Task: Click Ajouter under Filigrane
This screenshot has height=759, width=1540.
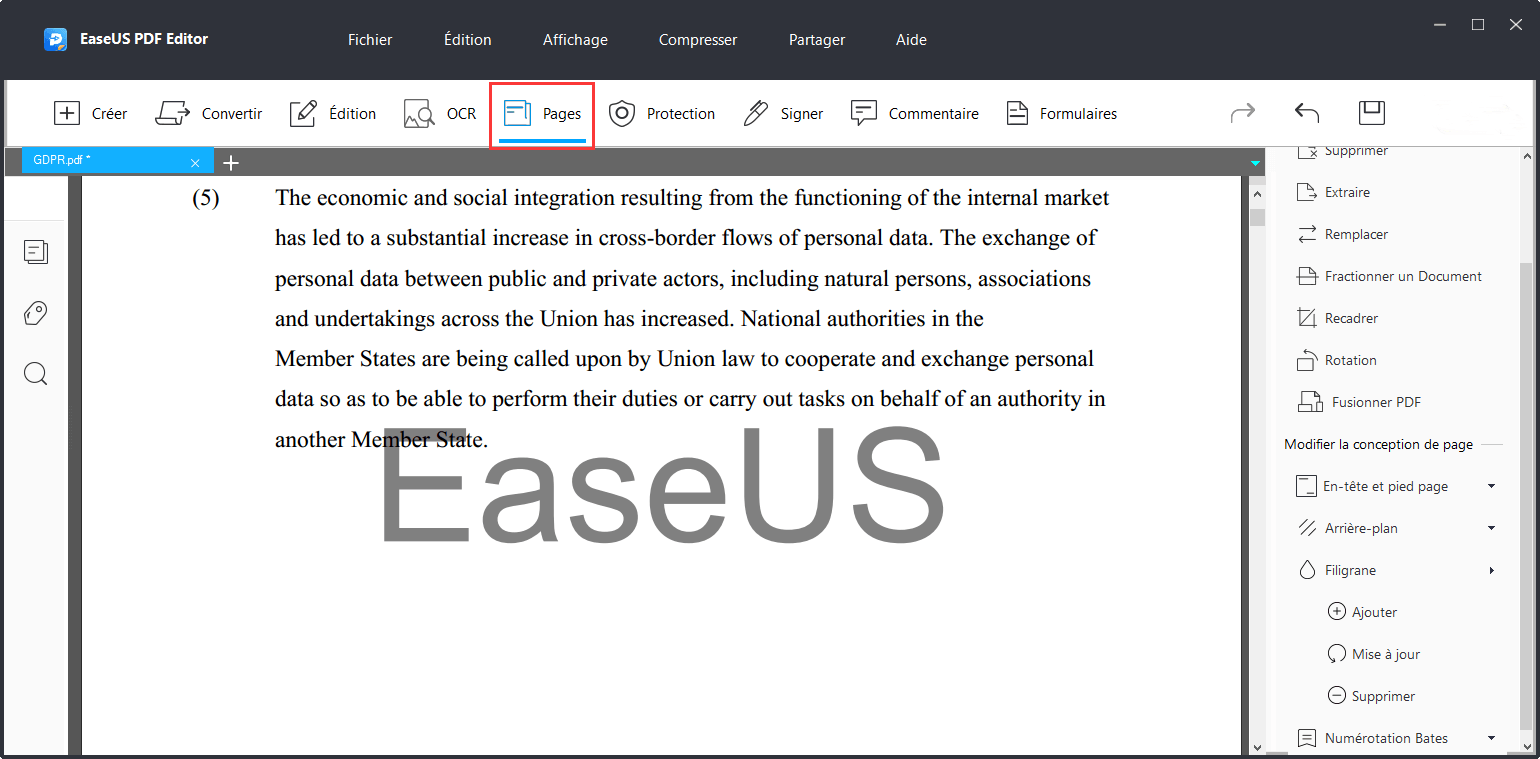Action: (x=1363, y=612)
